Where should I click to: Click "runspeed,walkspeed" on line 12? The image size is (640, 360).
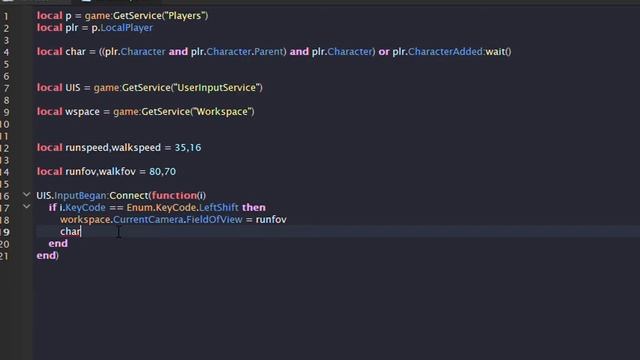pyautogui.click(x=113, y=147)
